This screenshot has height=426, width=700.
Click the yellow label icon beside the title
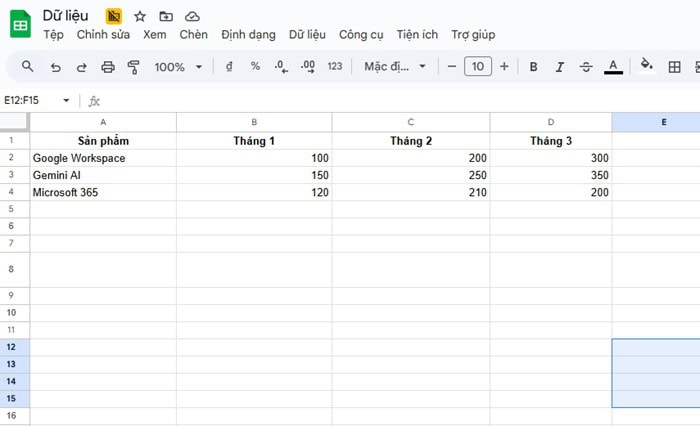point(114,17)
